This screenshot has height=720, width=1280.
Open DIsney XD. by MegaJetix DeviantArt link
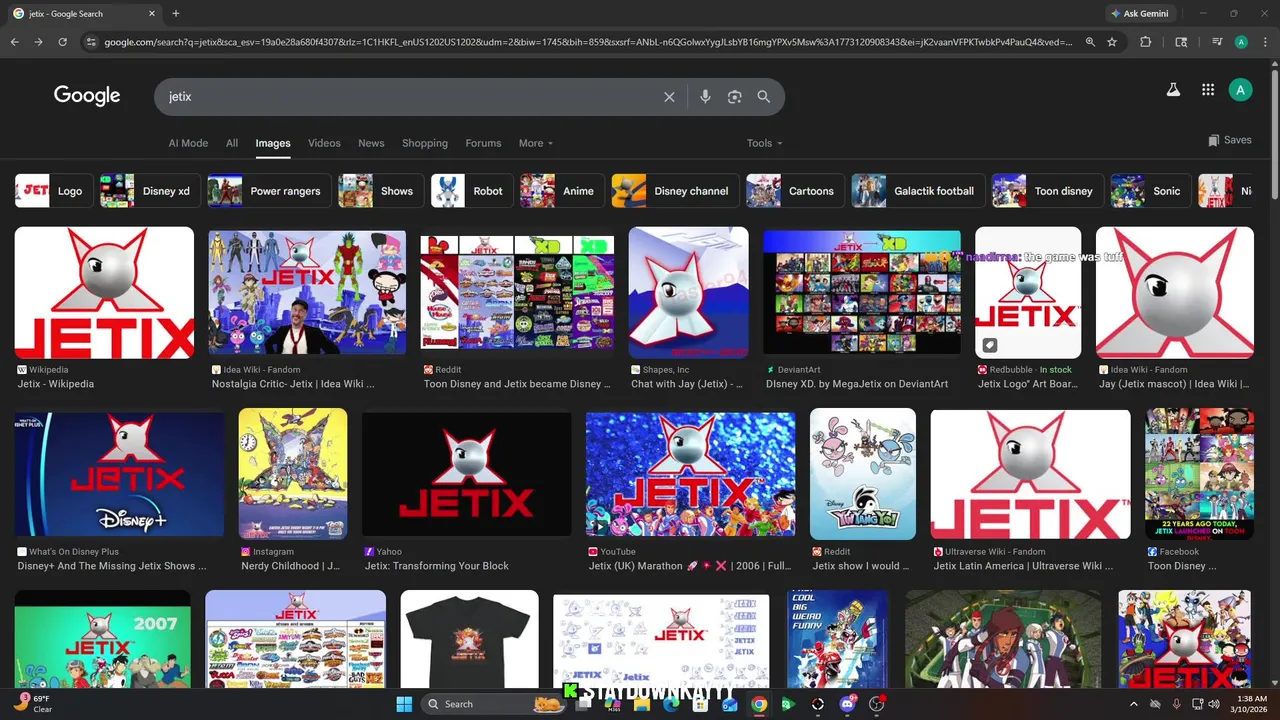[857, 384]
